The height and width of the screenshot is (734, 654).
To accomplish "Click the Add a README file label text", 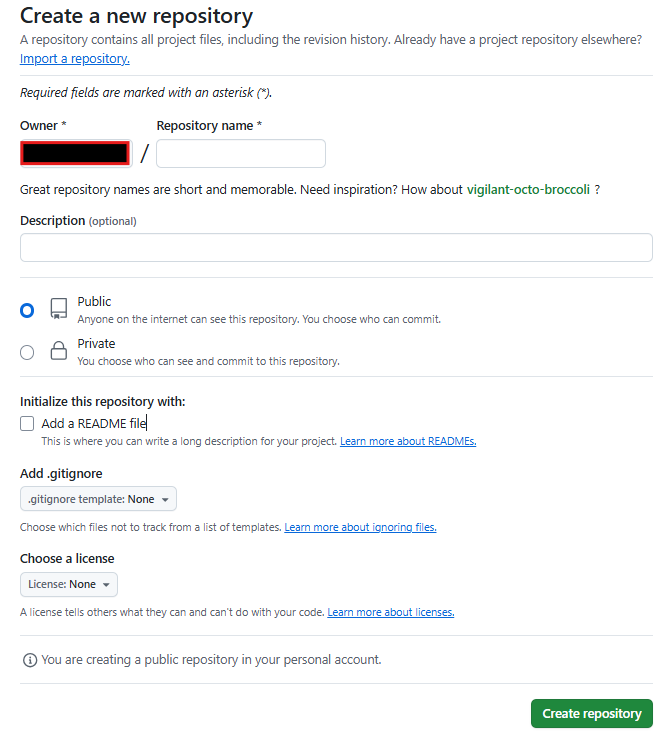I will pos(94,424).
